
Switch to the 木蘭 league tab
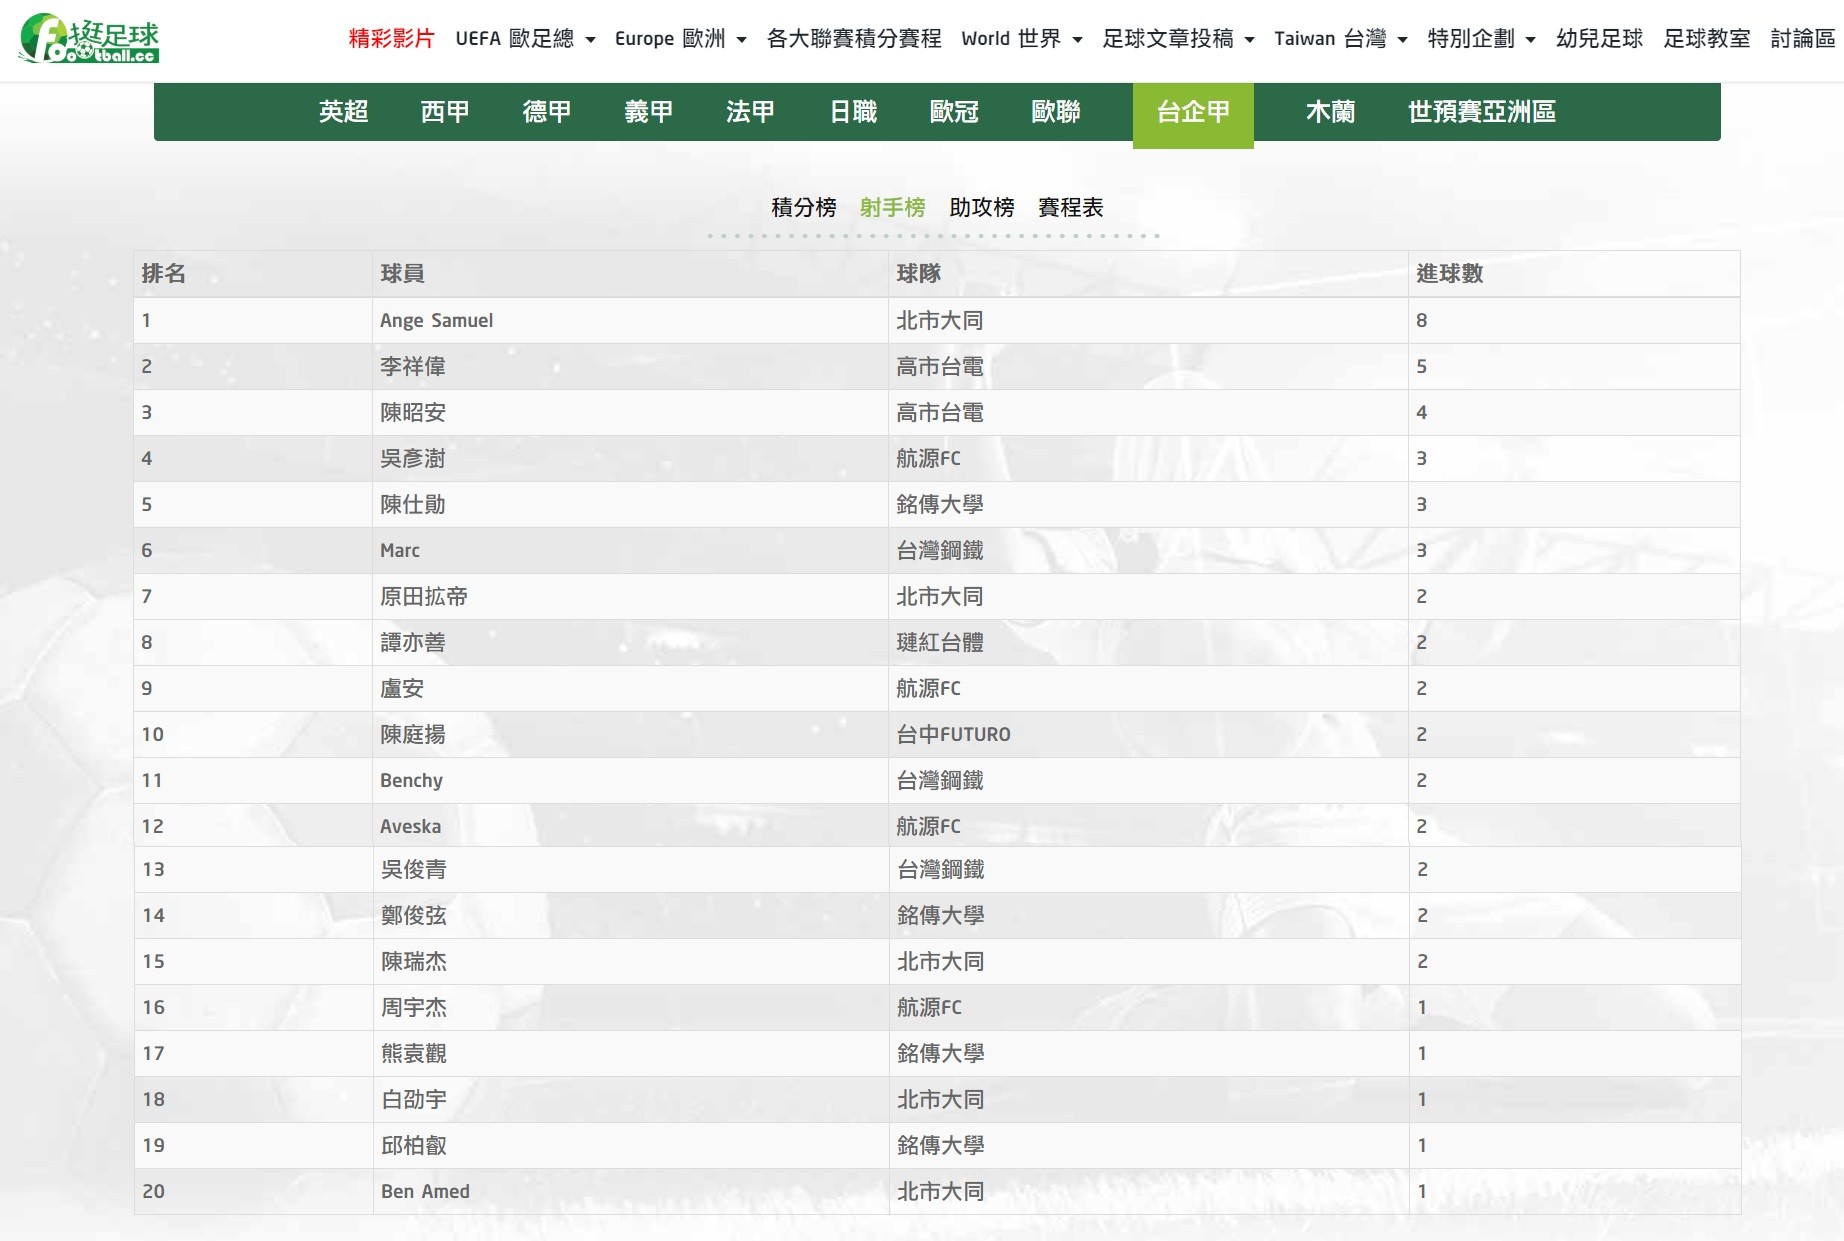(1331, 112)
